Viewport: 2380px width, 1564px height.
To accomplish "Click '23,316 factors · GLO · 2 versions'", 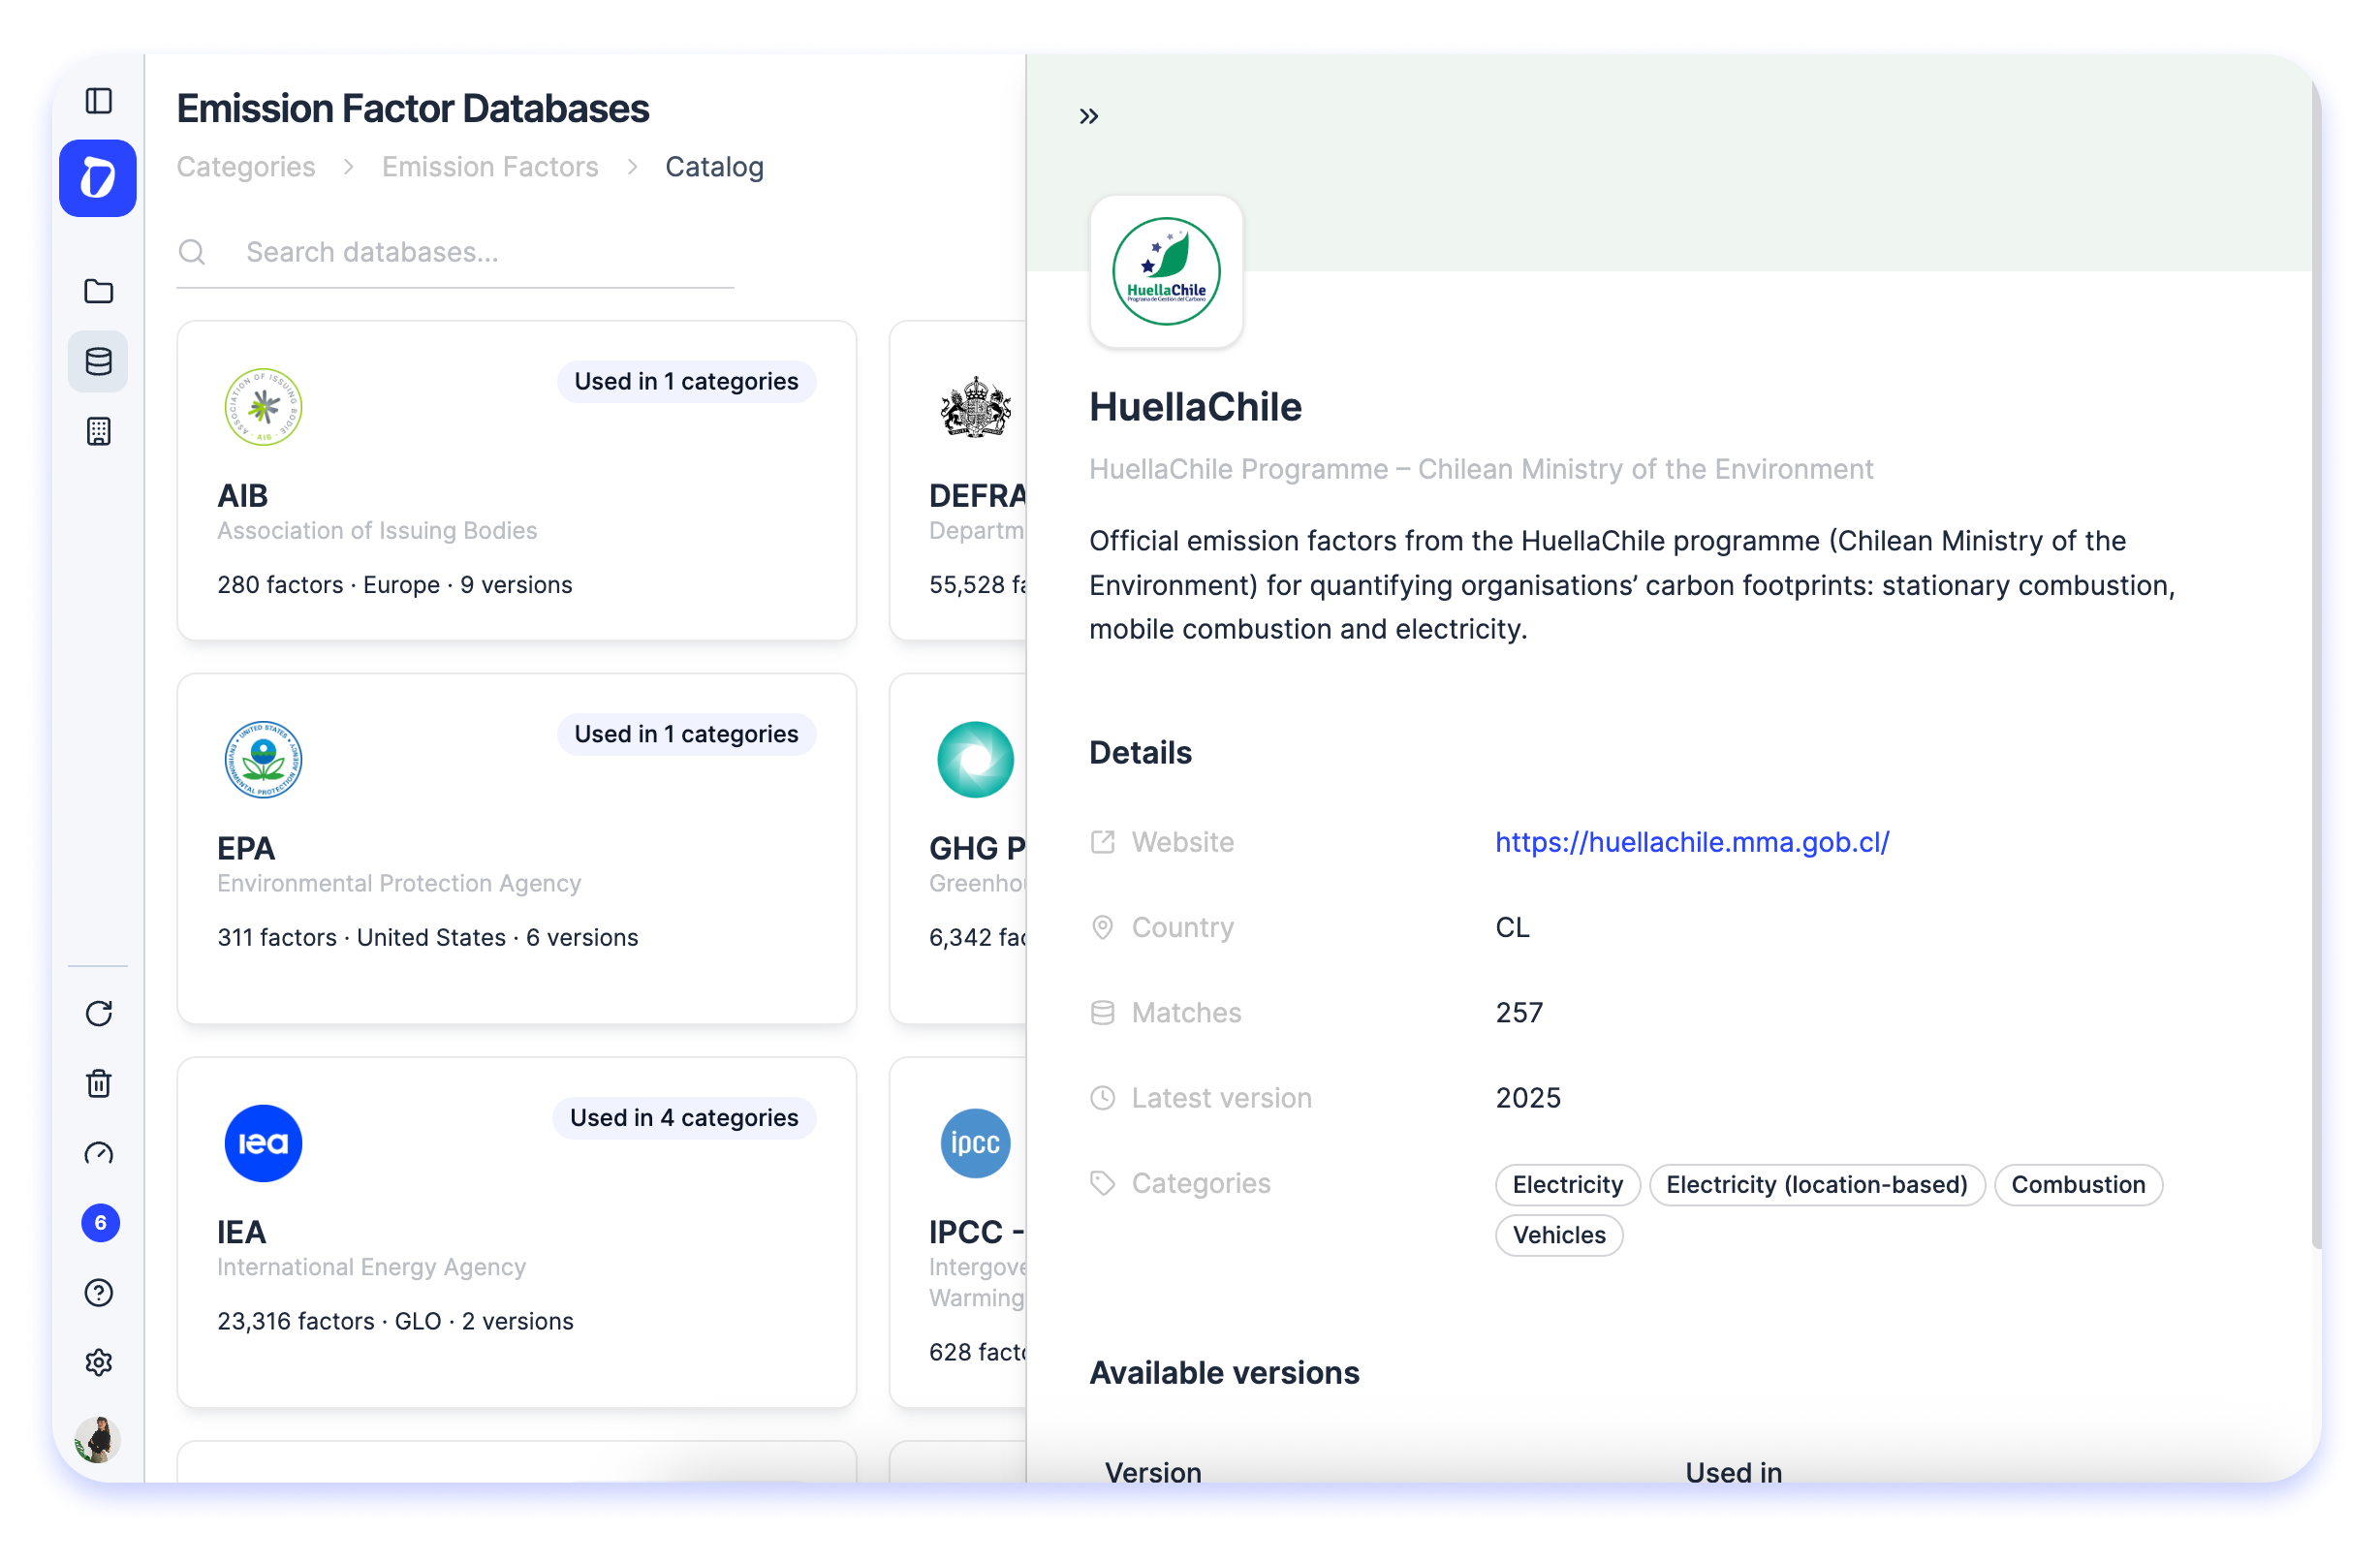I will [396, 1323].
